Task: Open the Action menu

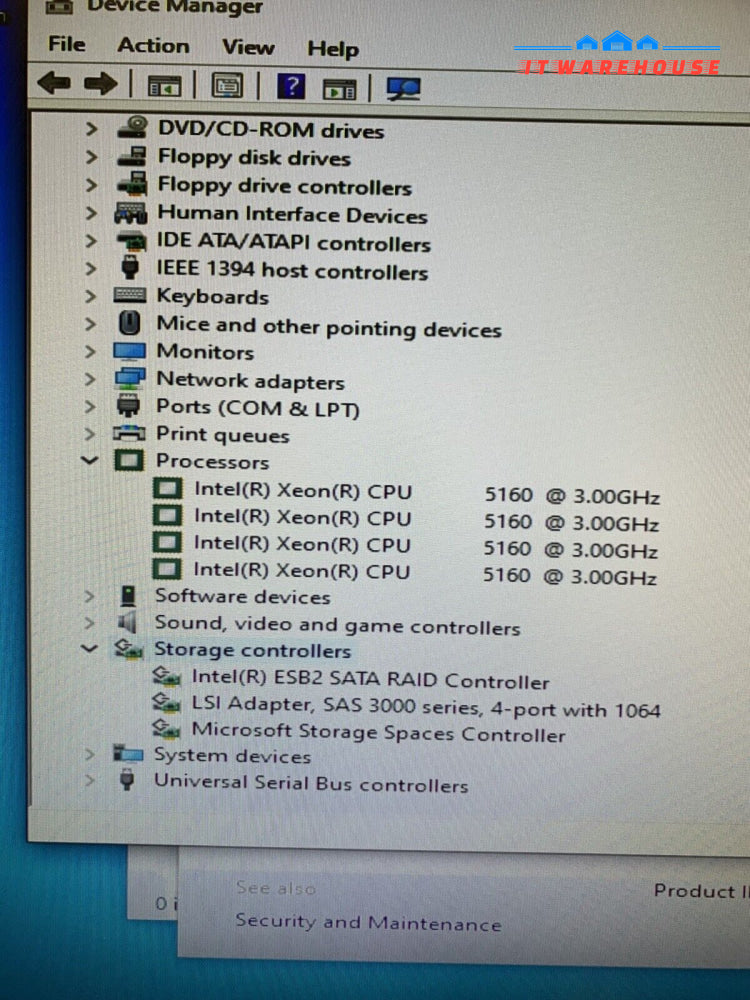Action: [153, 45]
